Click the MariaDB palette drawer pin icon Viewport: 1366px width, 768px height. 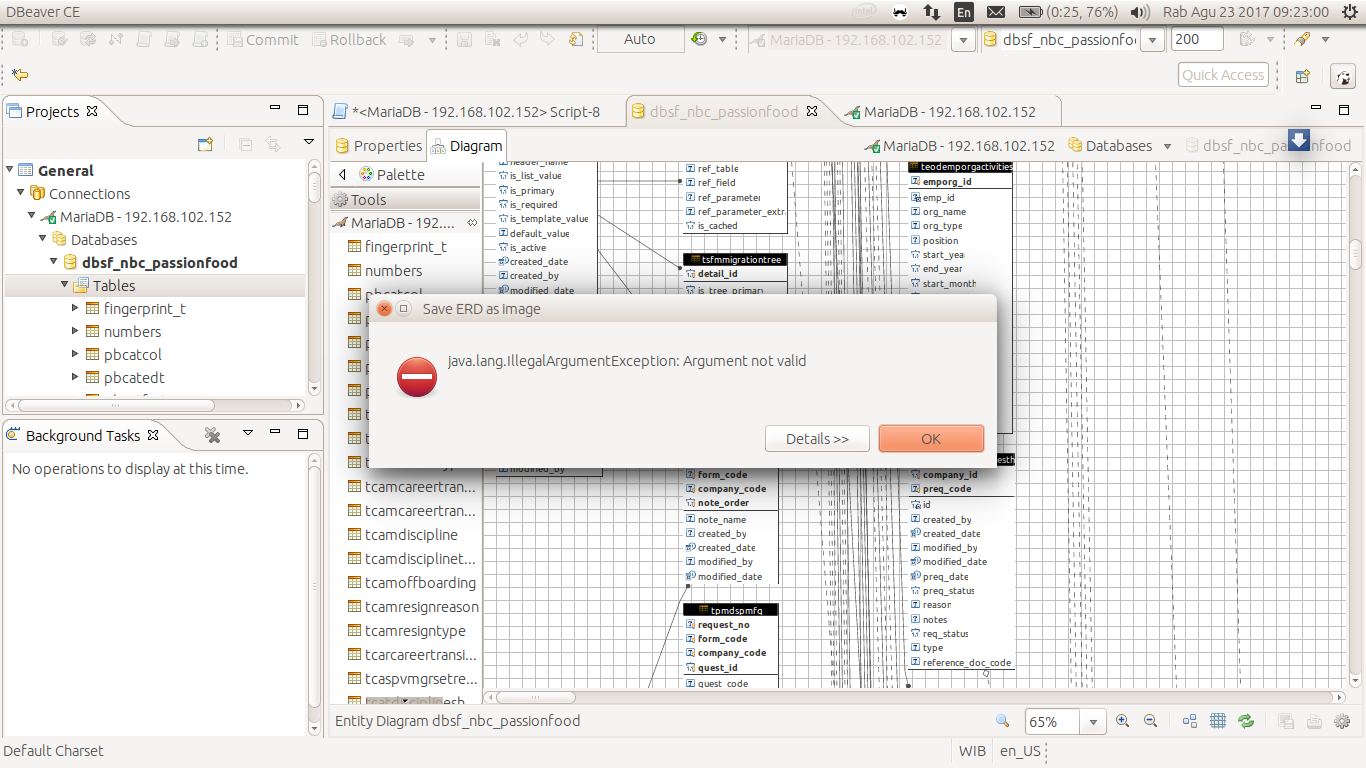click(473, 222)
